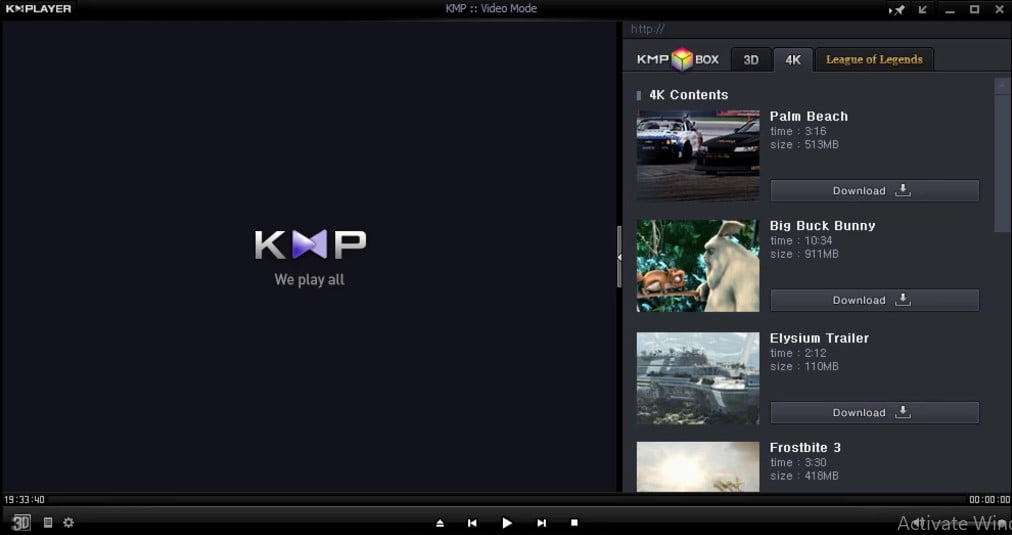Download the Elysium Trailer video
Screen dimensions: 1012x535
tap(875, 412)
